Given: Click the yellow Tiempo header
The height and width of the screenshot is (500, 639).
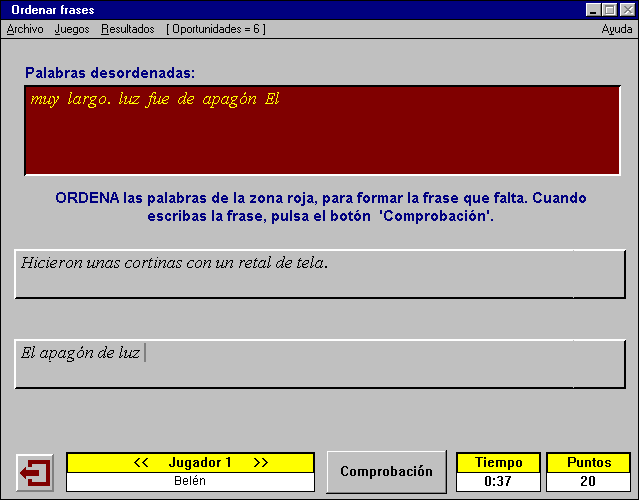Looking at the screenshot, I should [x=498, y=463].
